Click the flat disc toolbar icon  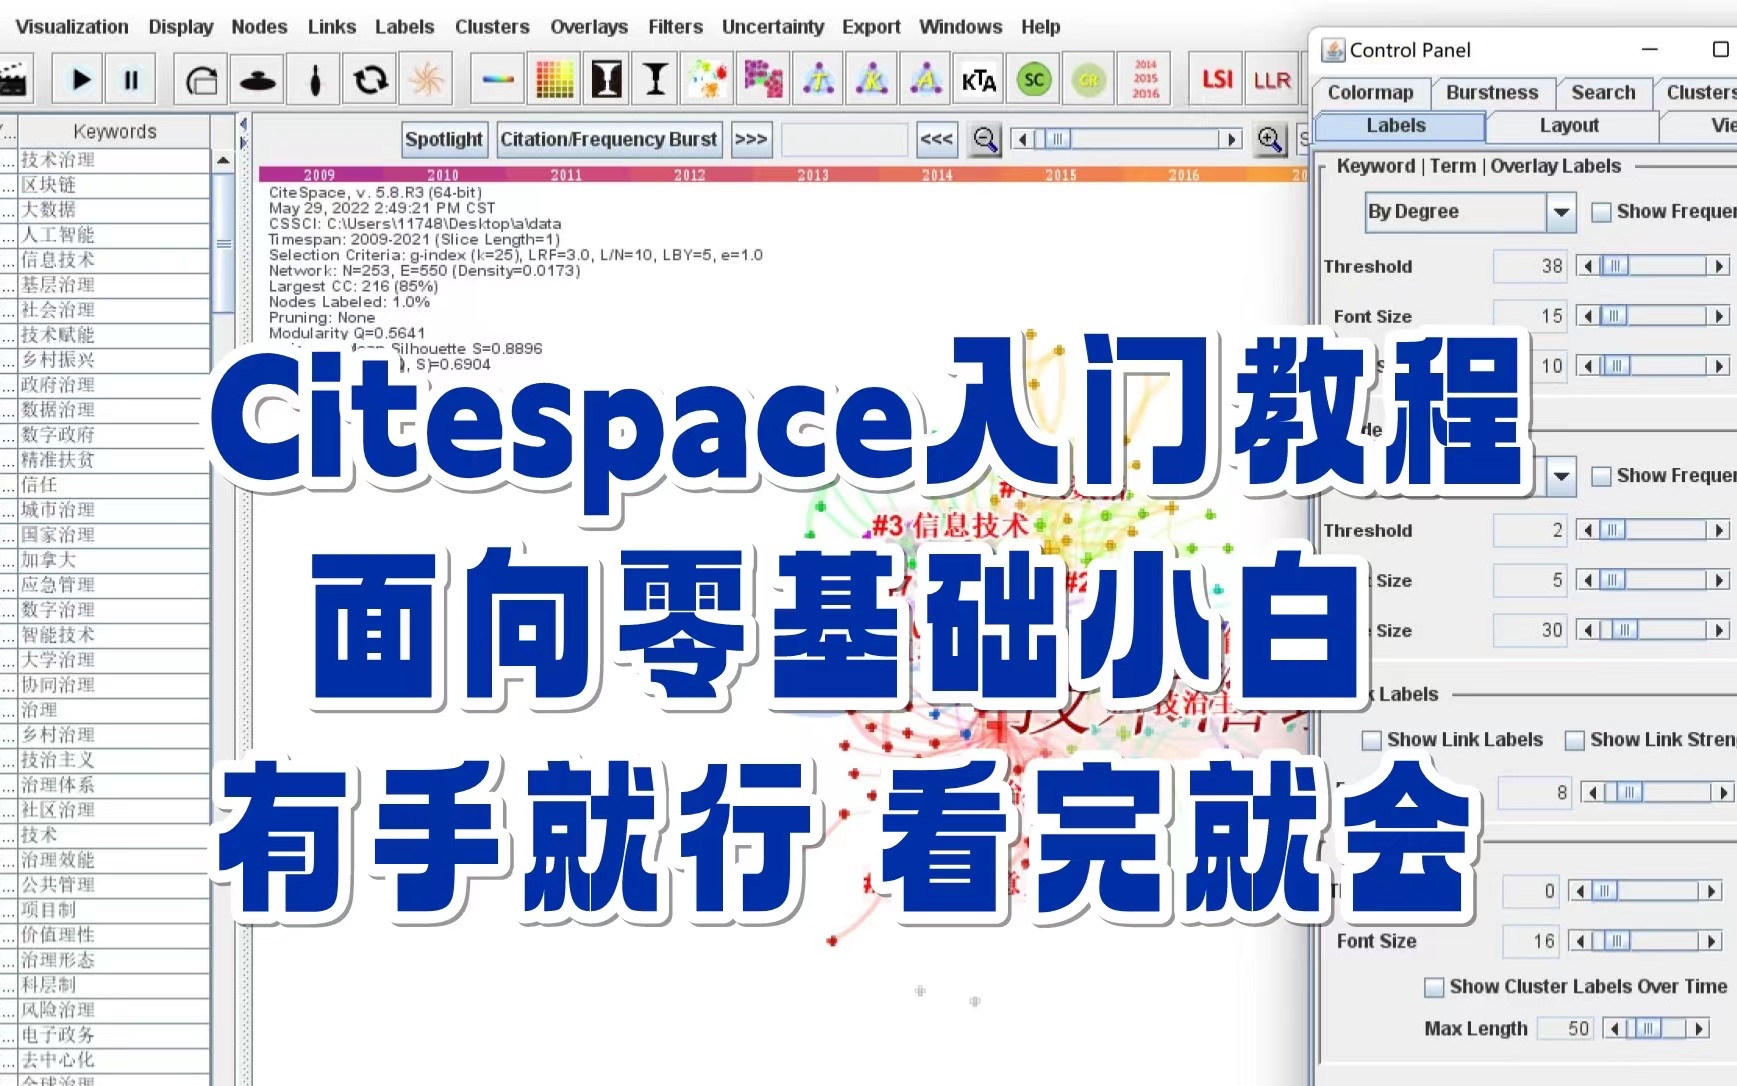pyautogui.click(x=259, y=79)
